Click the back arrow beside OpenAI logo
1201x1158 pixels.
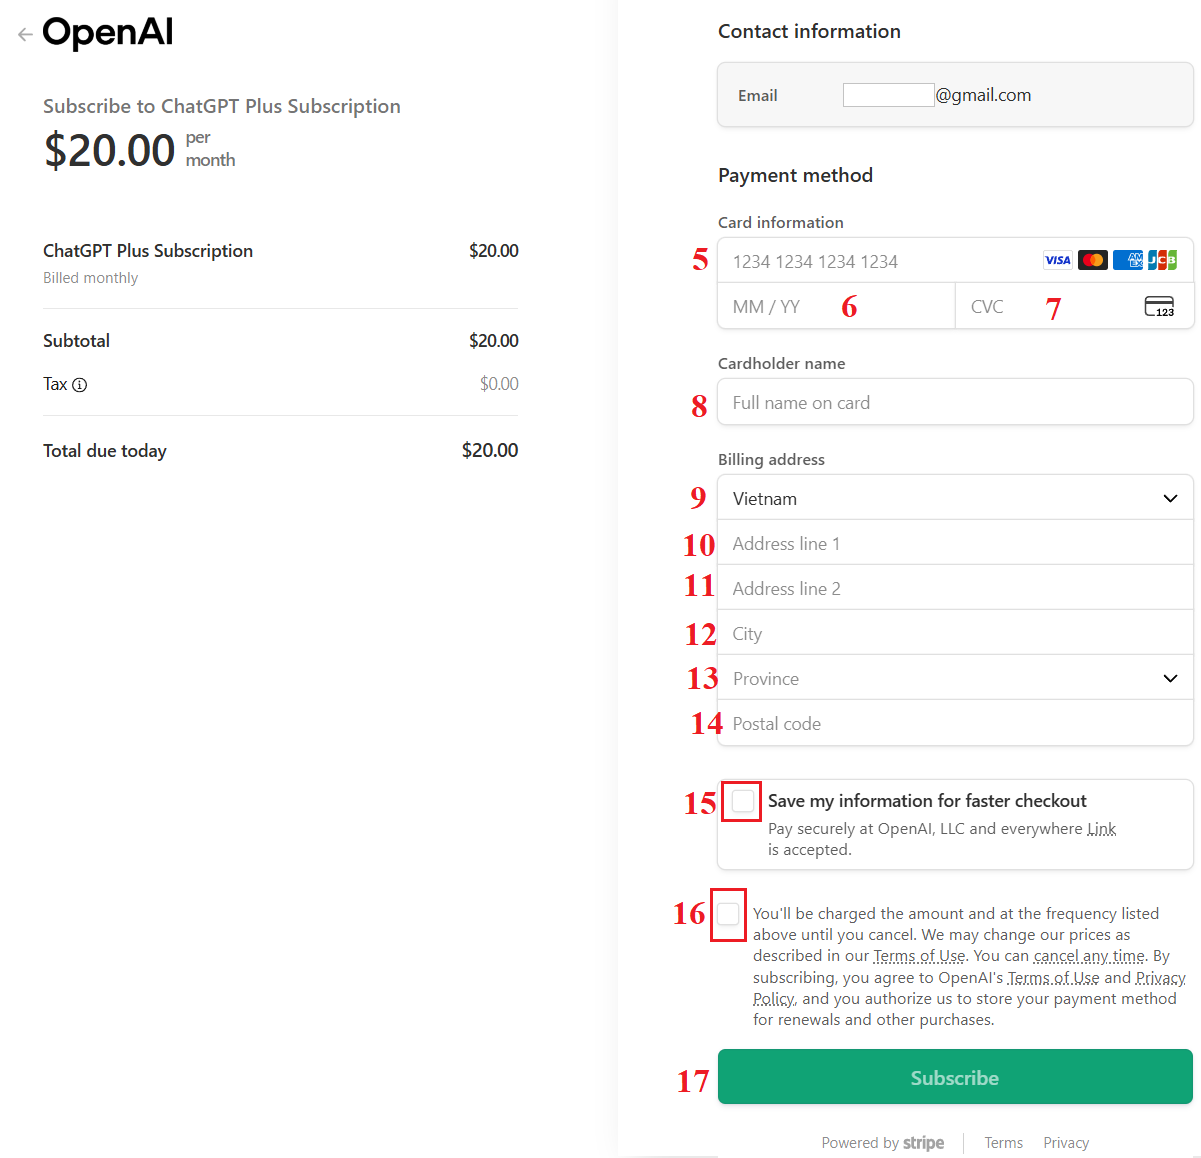(x=25, y=34)
